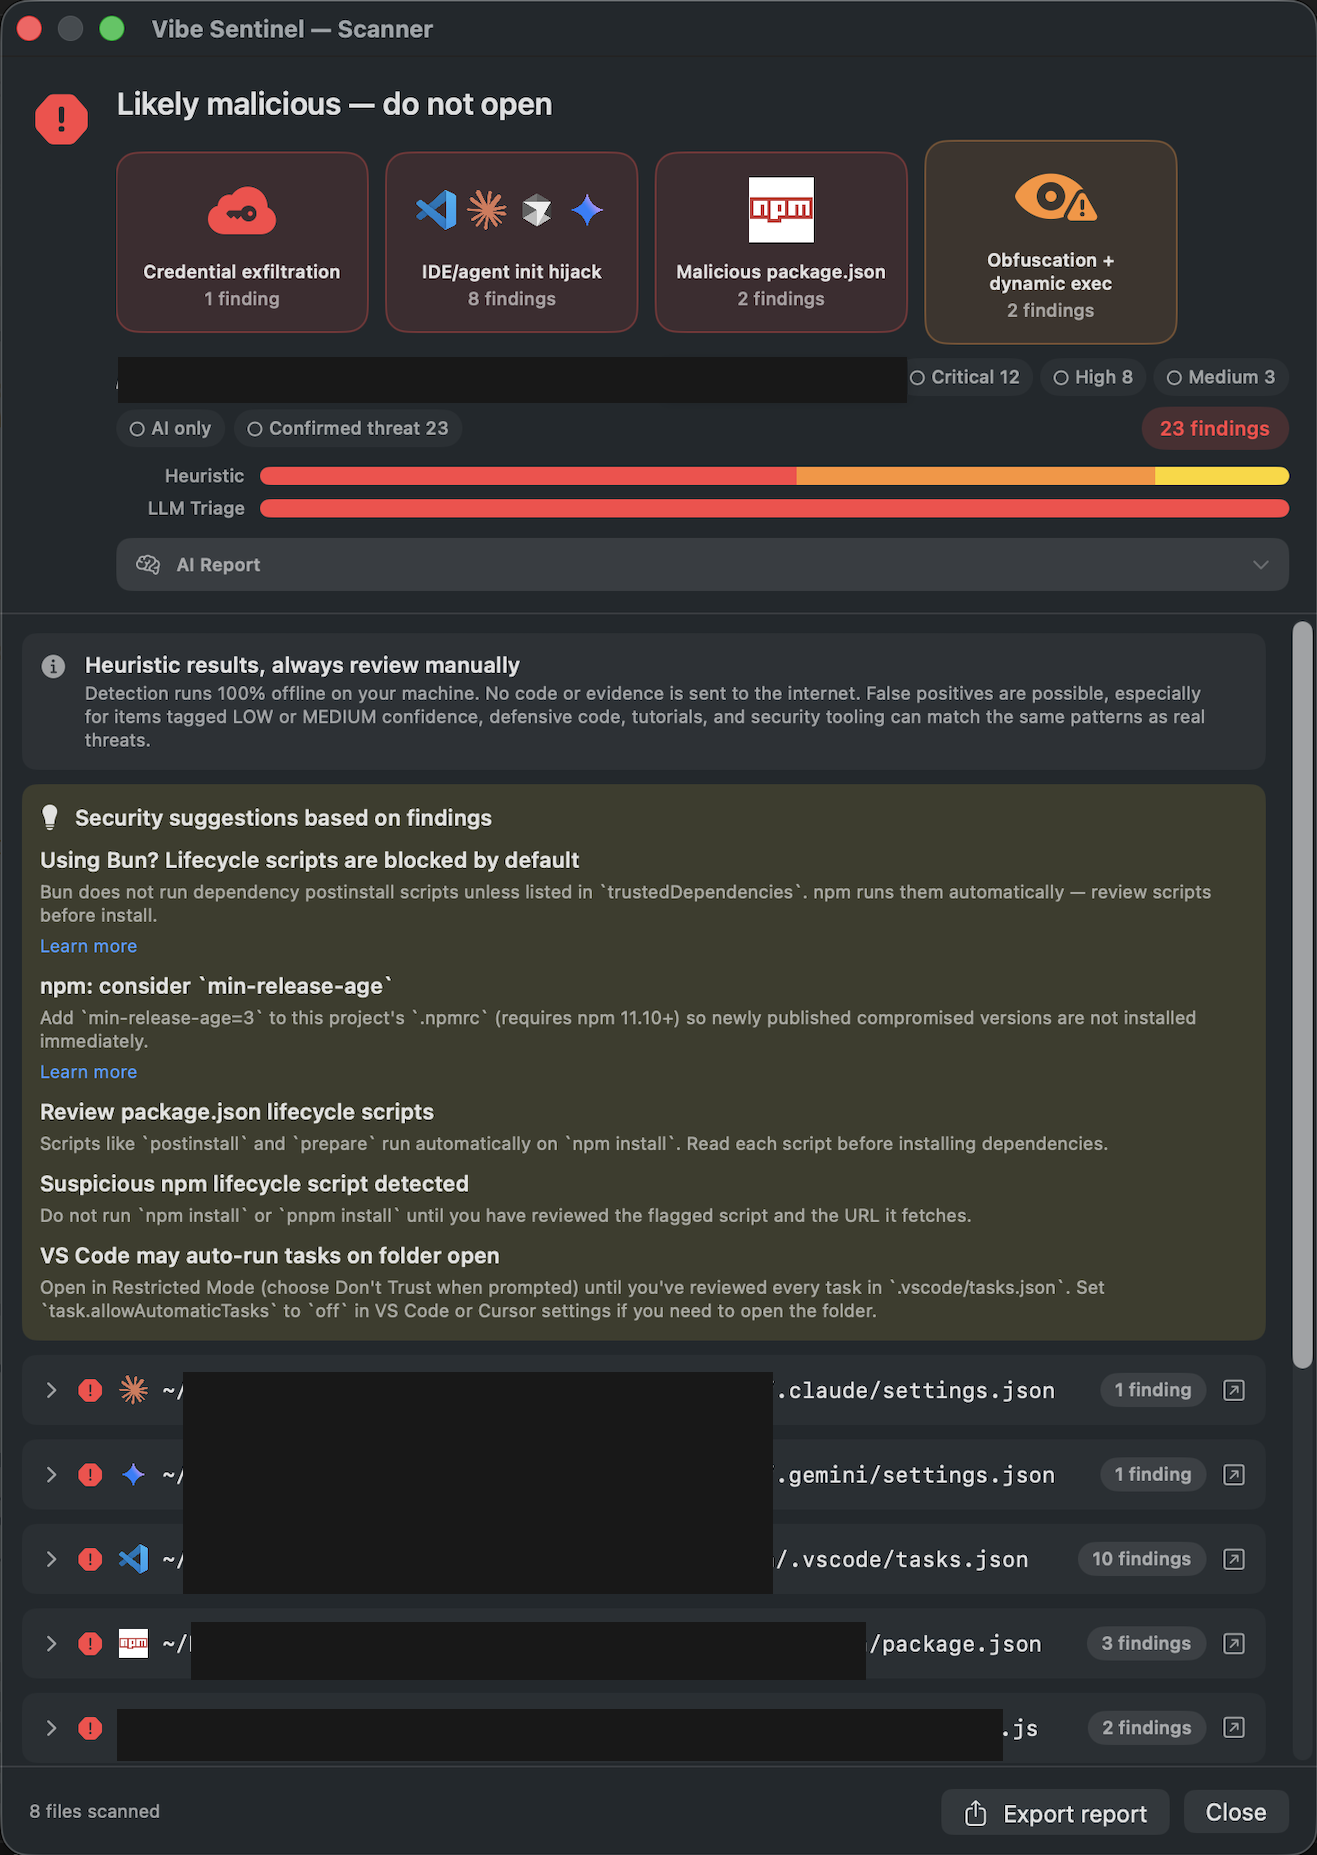Open .vscode/tasks.json with external link icon
This screenshot has width=1317, height=1855.
pos(1234,1559)
